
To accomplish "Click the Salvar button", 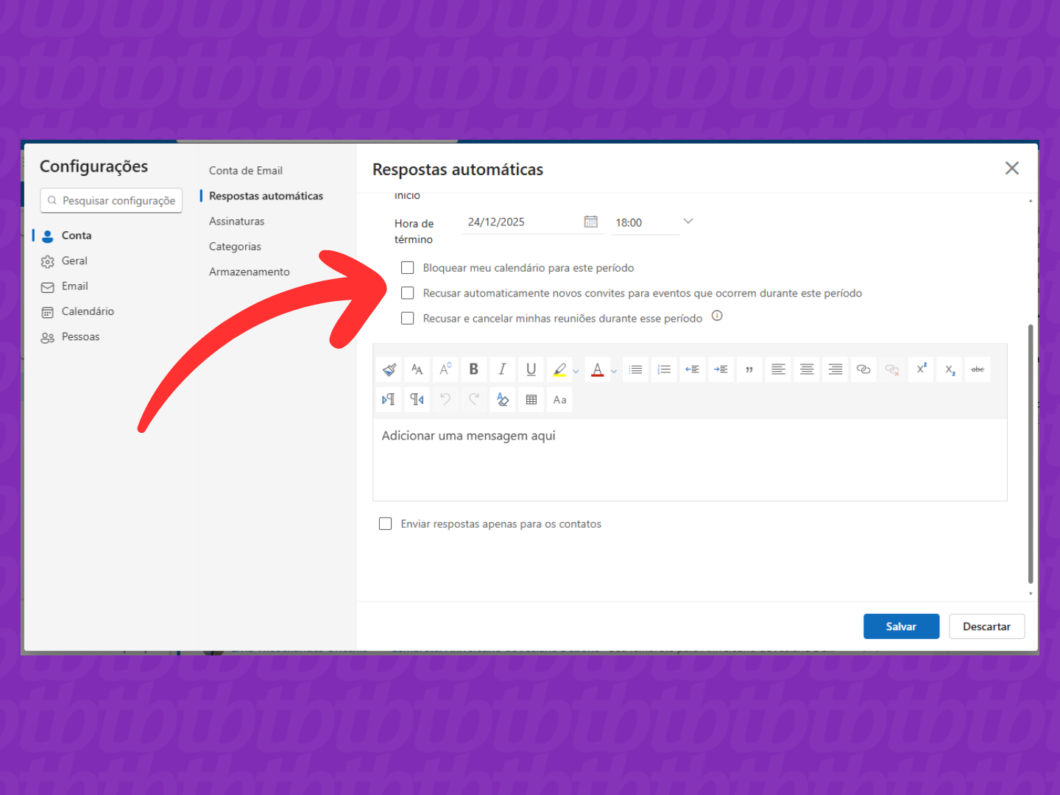I will click(901, 626).
